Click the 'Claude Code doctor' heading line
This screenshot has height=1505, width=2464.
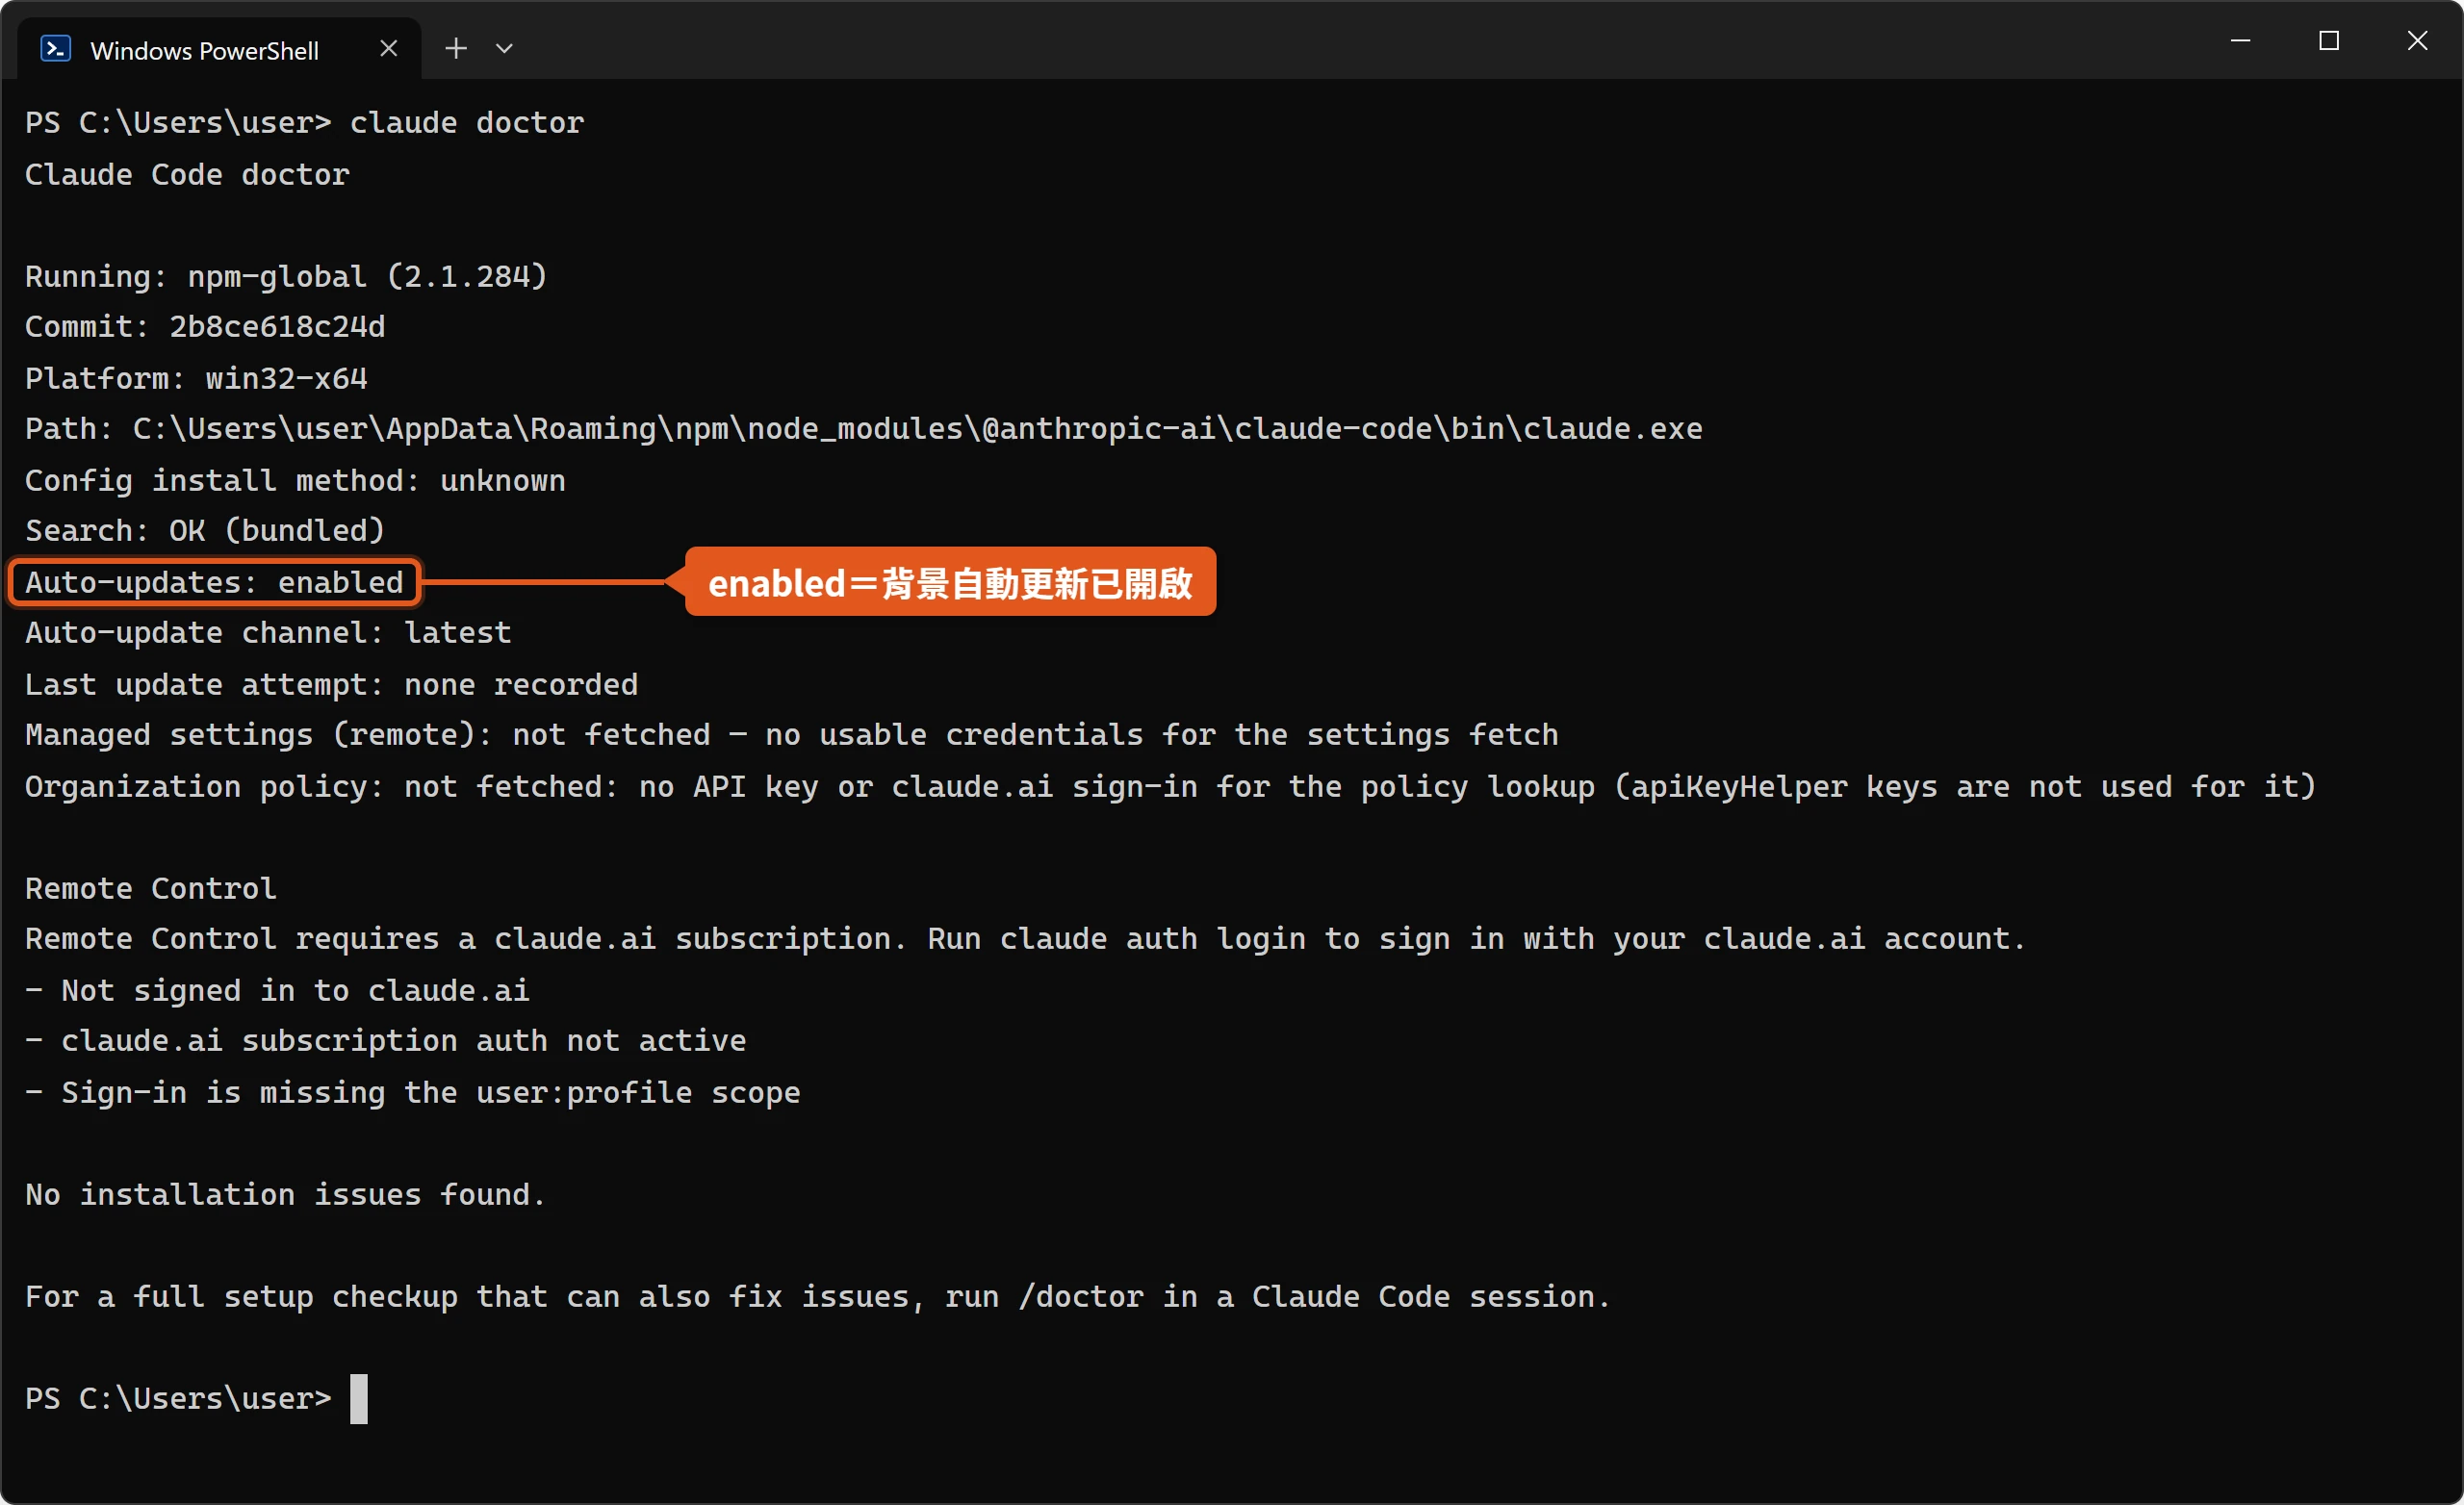pos(187,175)
